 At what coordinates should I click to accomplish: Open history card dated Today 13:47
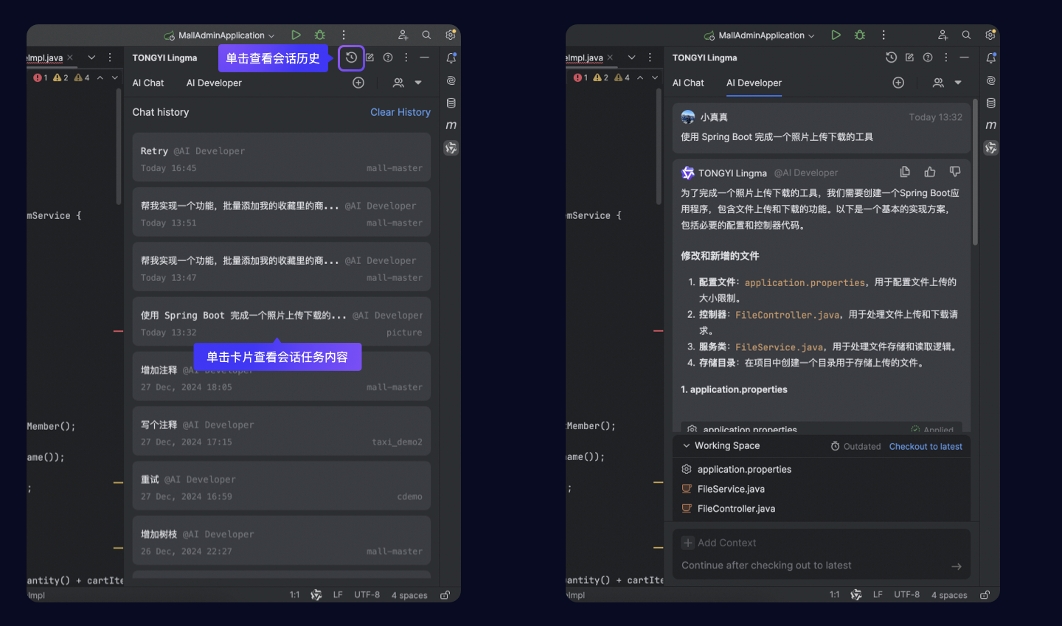[x=281, y=268]
